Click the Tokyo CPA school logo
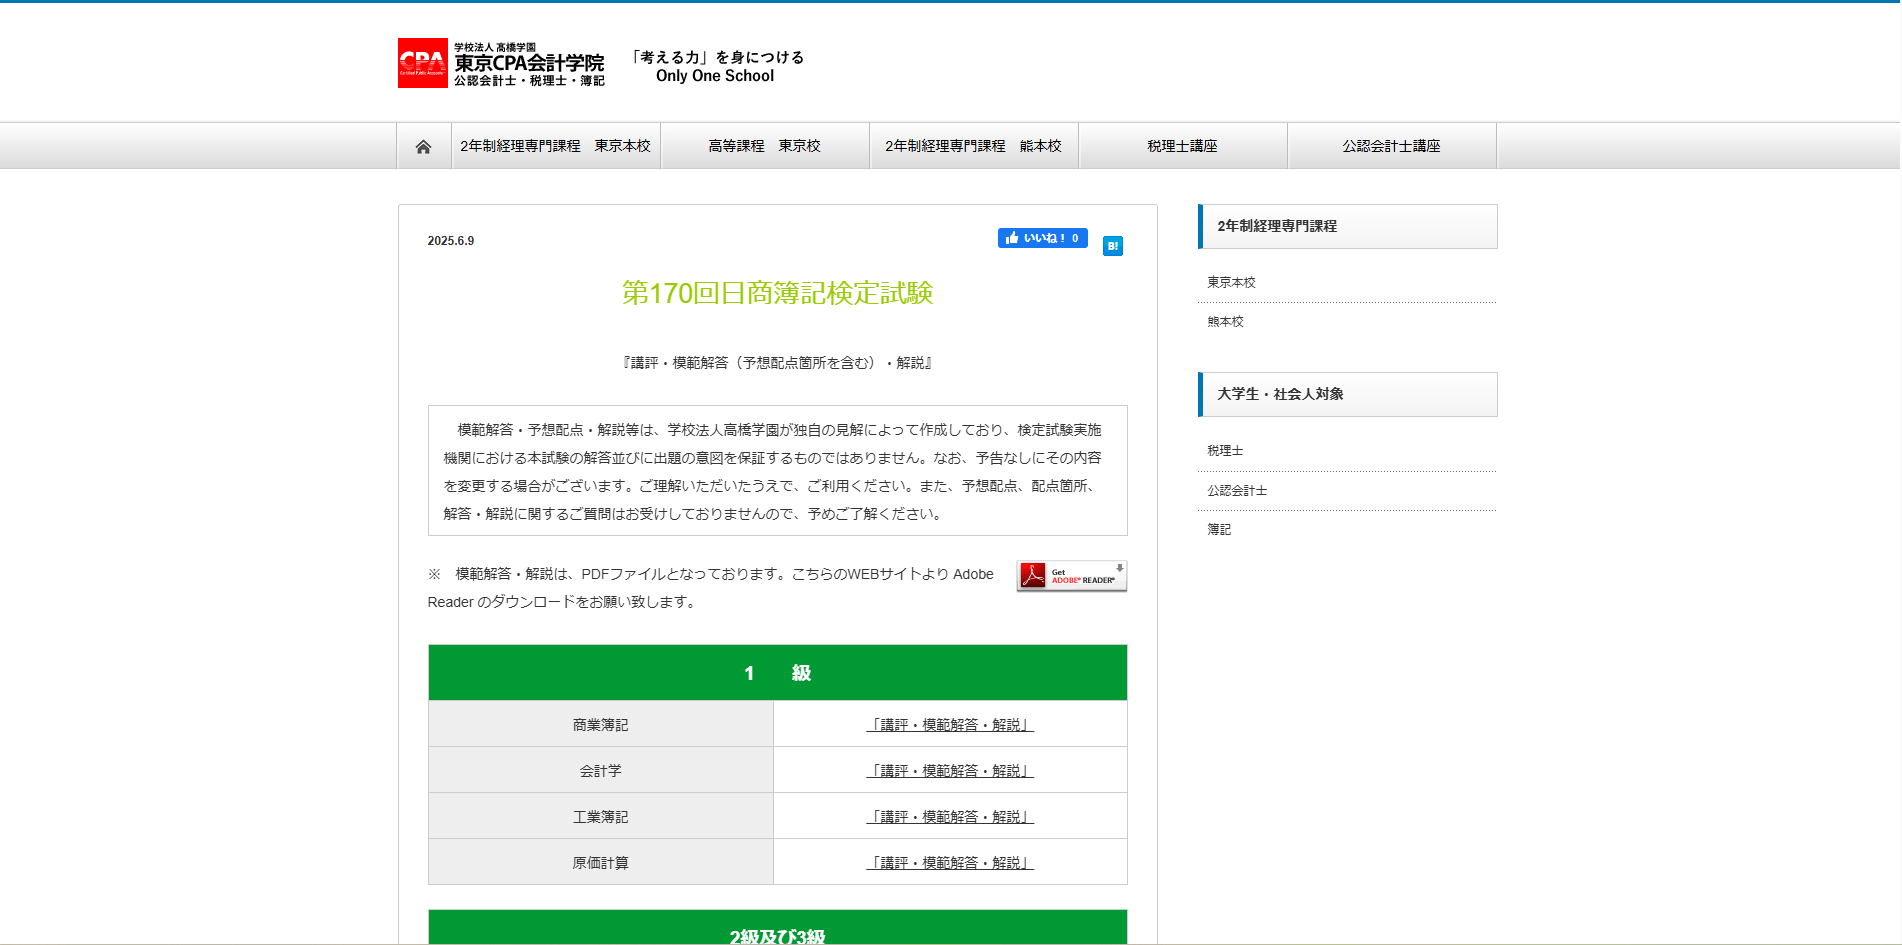 pos(501,63)
